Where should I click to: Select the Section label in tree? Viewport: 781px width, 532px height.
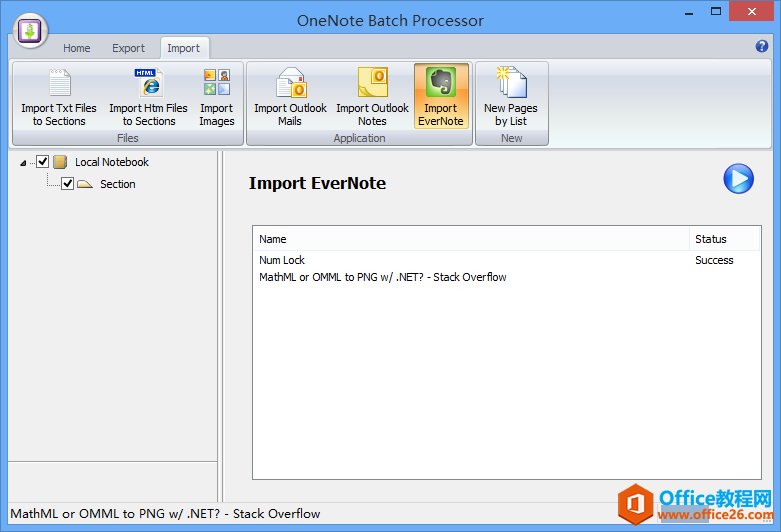118,184
